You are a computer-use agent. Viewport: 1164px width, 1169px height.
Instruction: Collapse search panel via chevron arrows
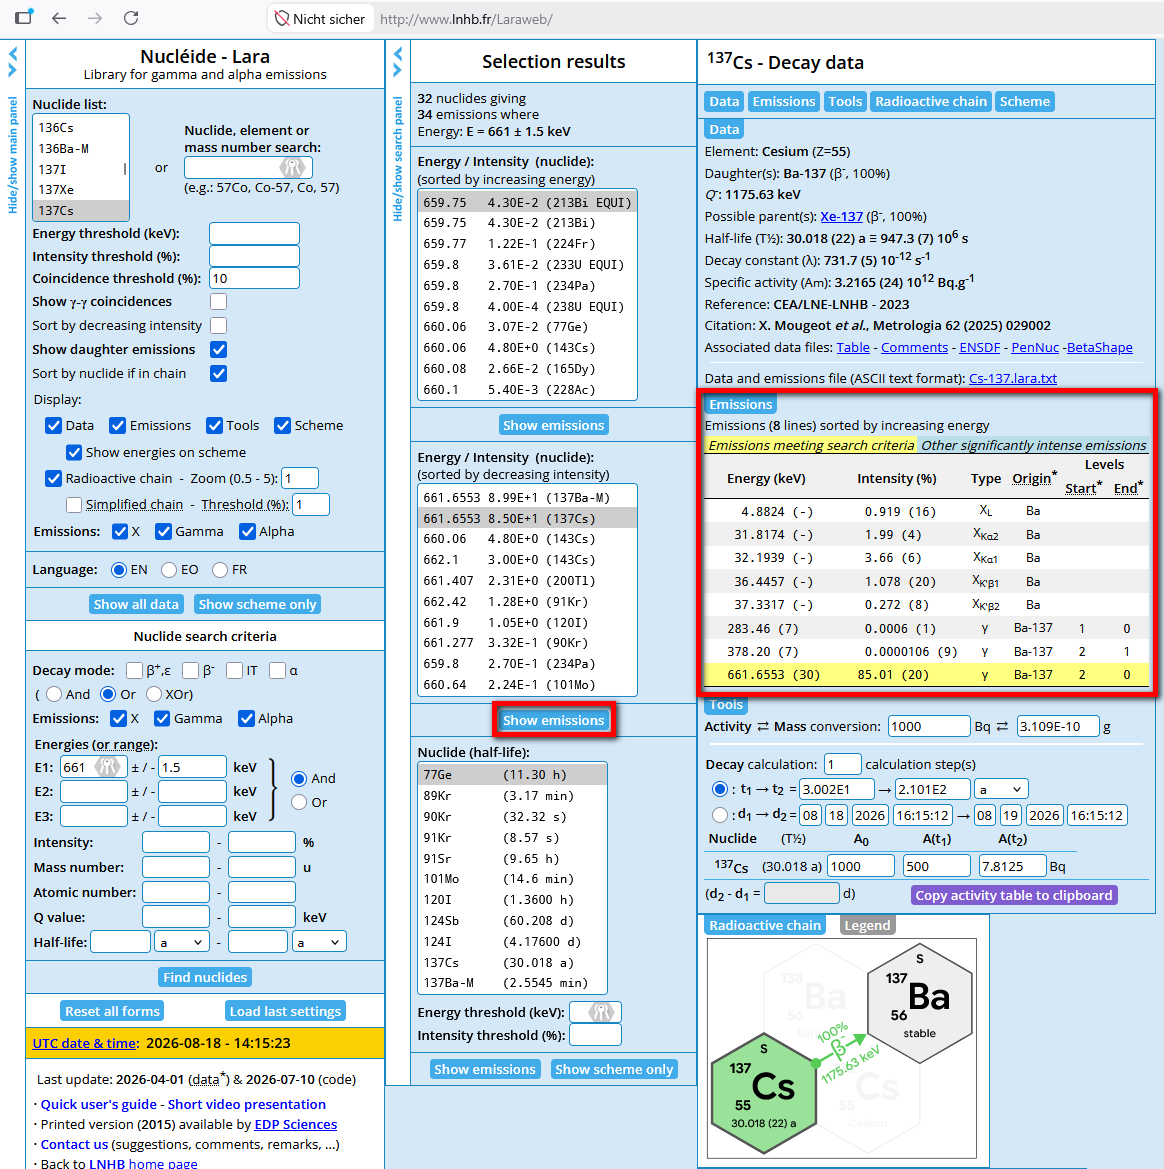coord(397,62)
